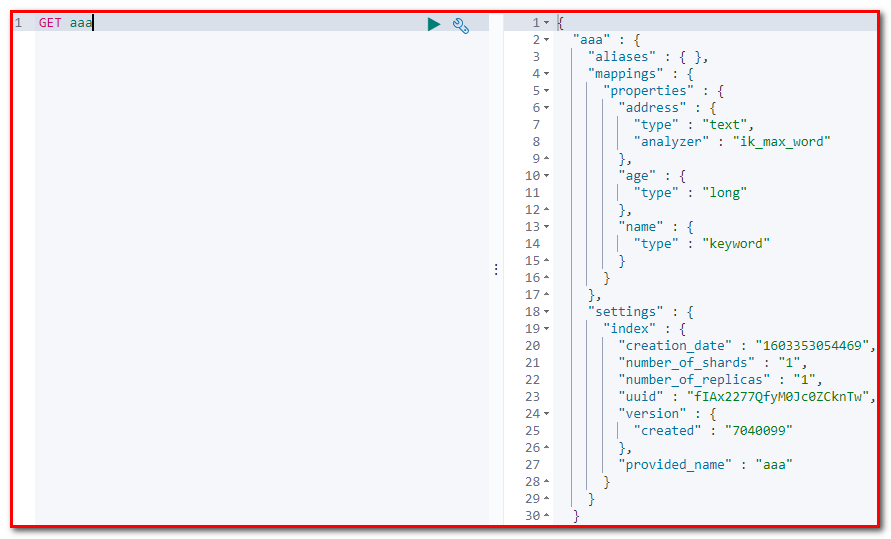891x539 pixels.
Task: Click the GET keyword in the editor
Action: (50, 23)
